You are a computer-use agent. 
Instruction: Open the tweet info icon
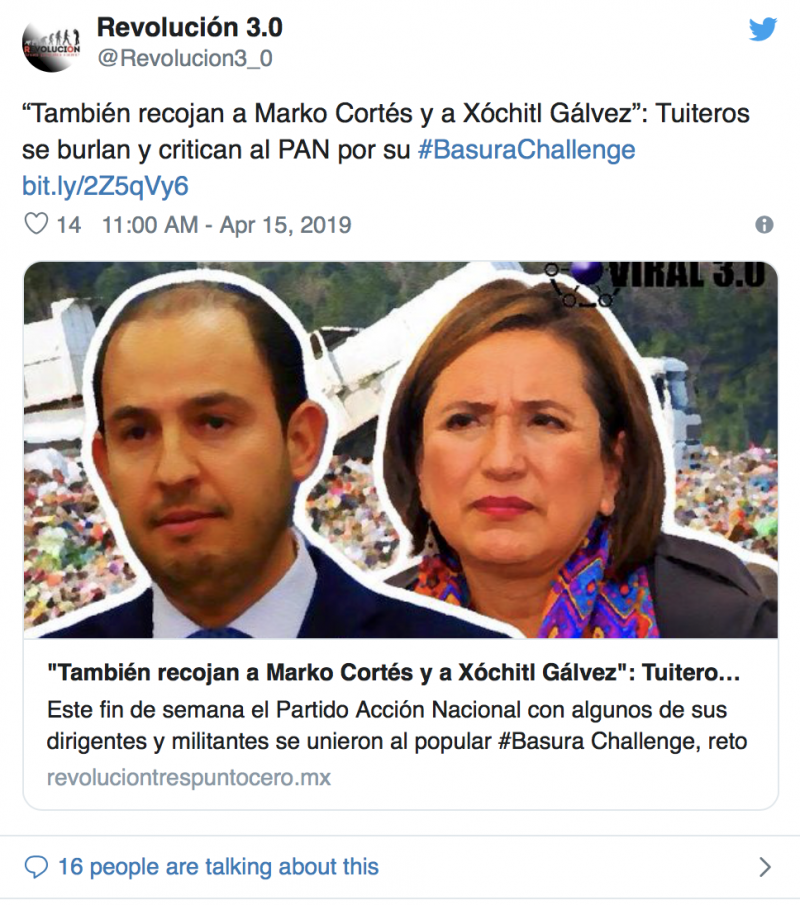pos(764,225)
